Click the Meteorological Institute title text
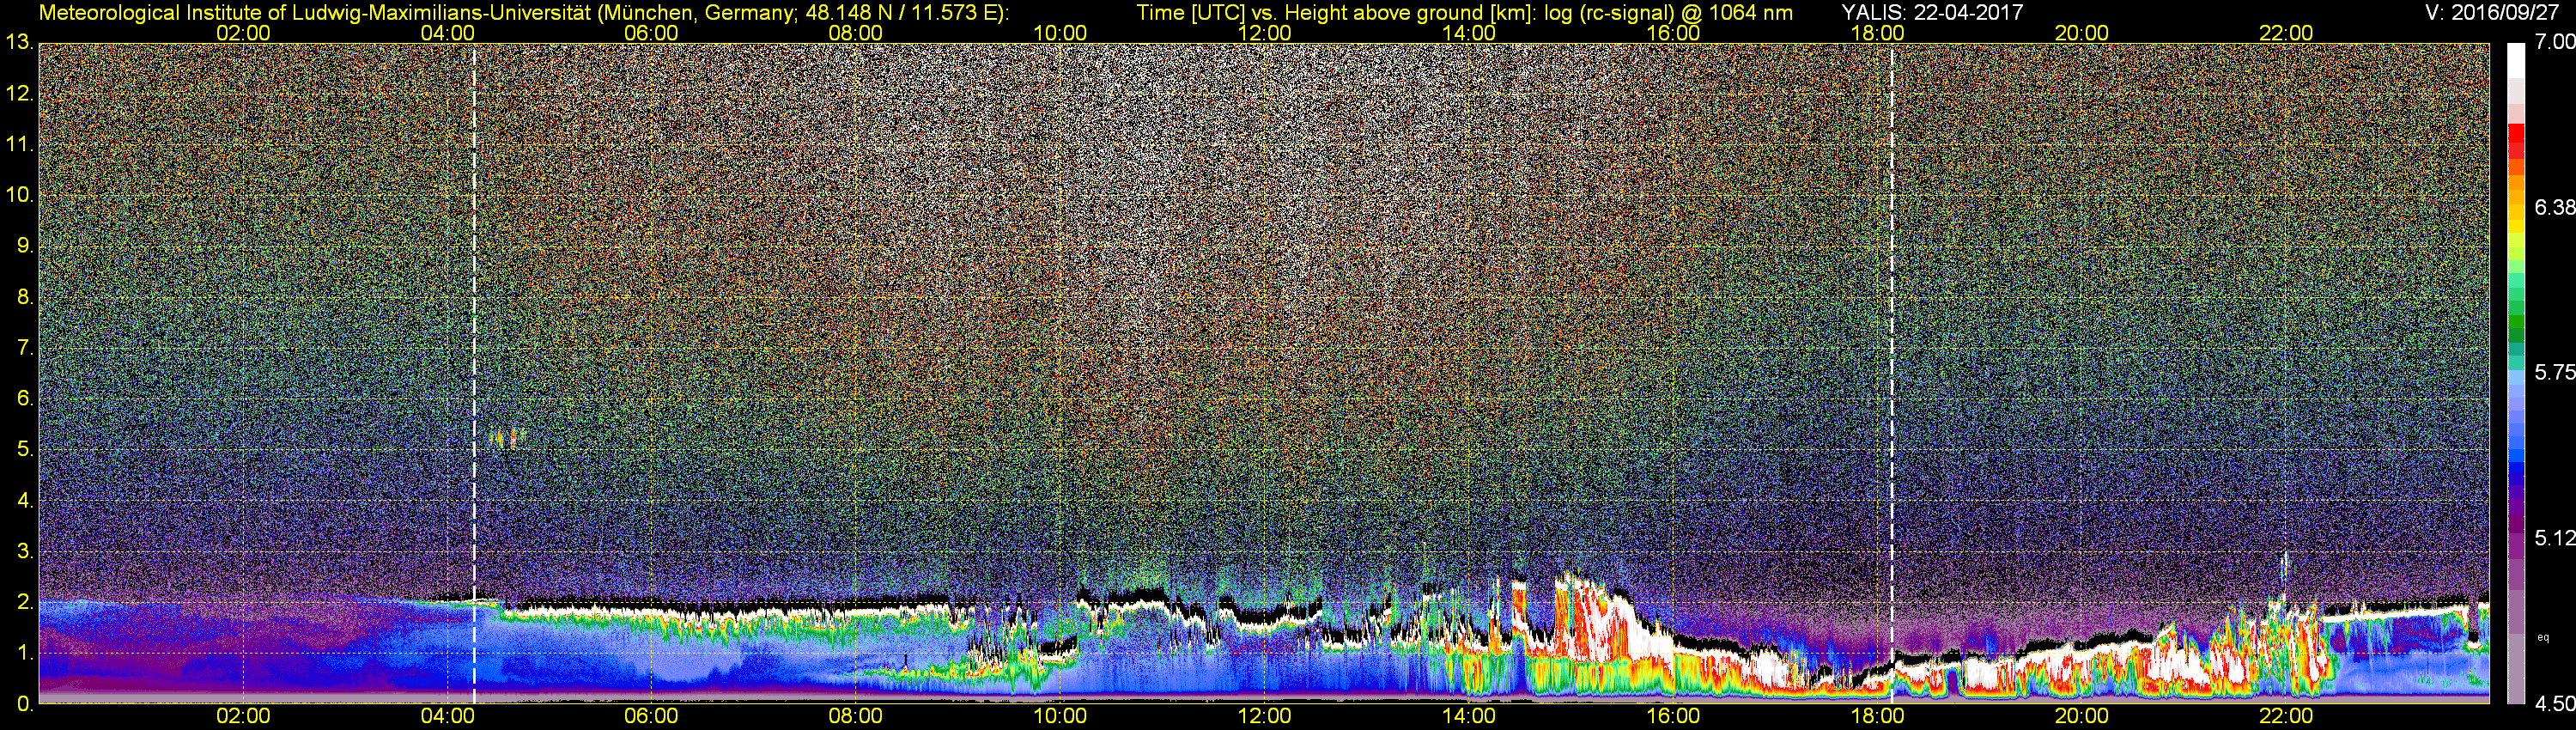Image resolution: width=2576 pixels, height=730 pixels. (x=524, y=13)
